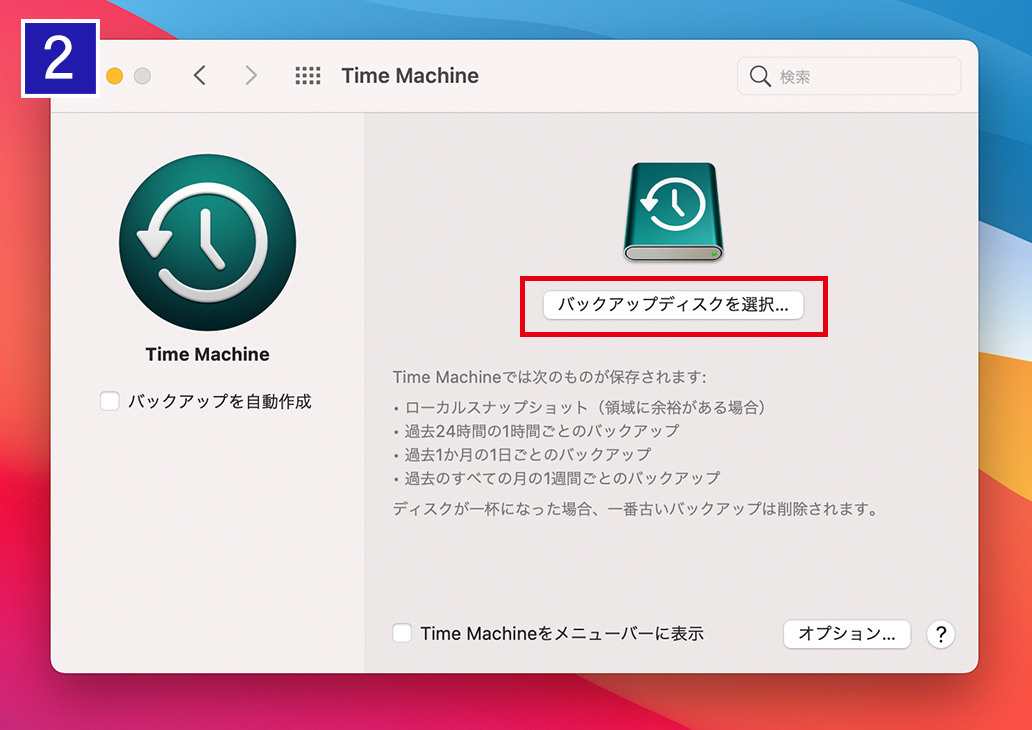1032x730 pixels.
Task: Click the Time Machine label under the icon
Action: [207, 354]
